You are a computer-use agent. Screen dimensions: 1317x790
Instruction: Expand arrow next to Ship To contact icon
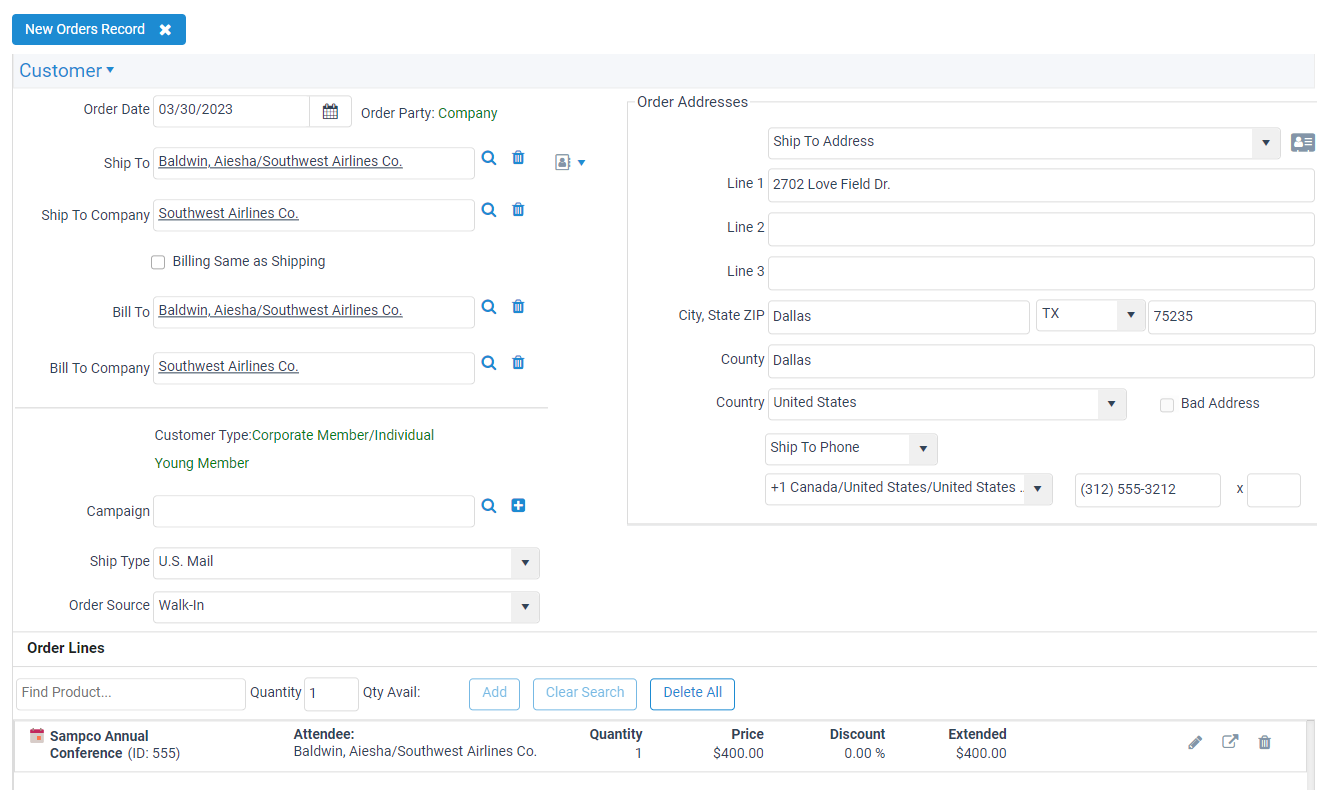click(581, 162)
